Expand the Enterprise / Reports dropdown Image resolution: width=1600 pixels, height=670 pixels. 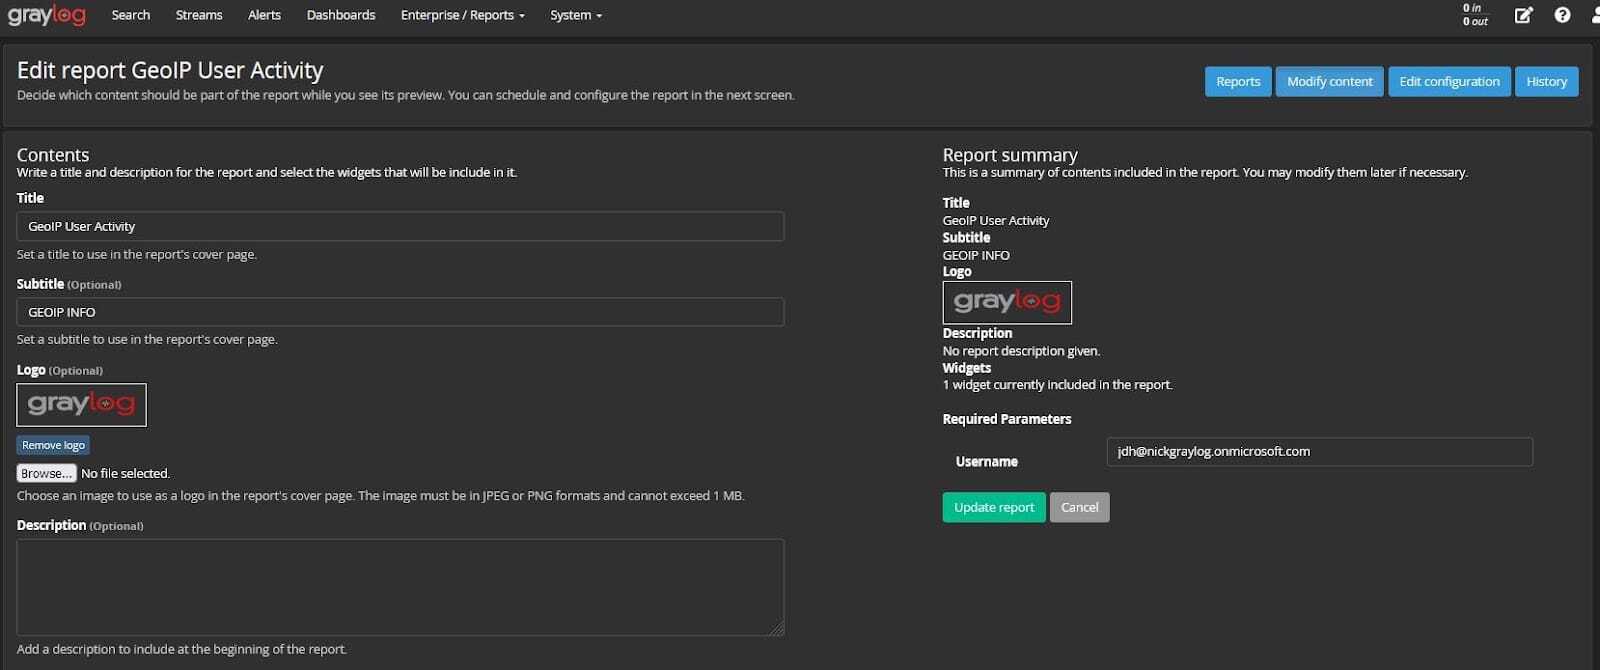(462, 15)
